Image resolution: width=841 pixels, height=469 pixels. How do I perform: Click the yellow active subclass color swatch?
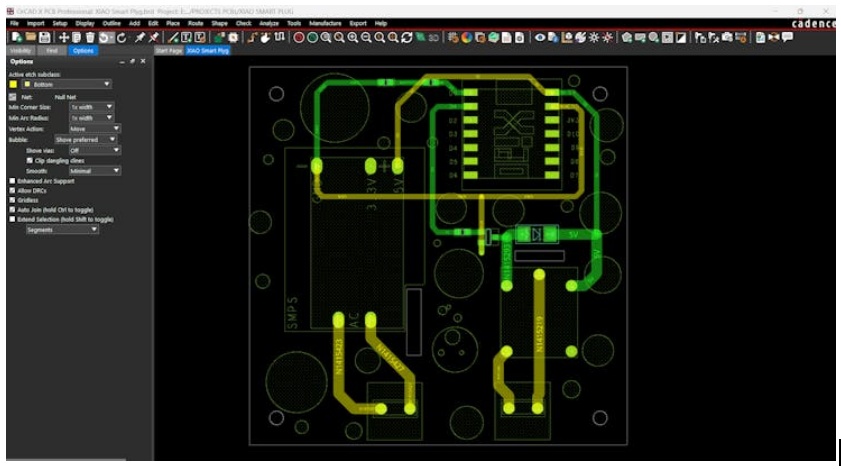[13, 84]
